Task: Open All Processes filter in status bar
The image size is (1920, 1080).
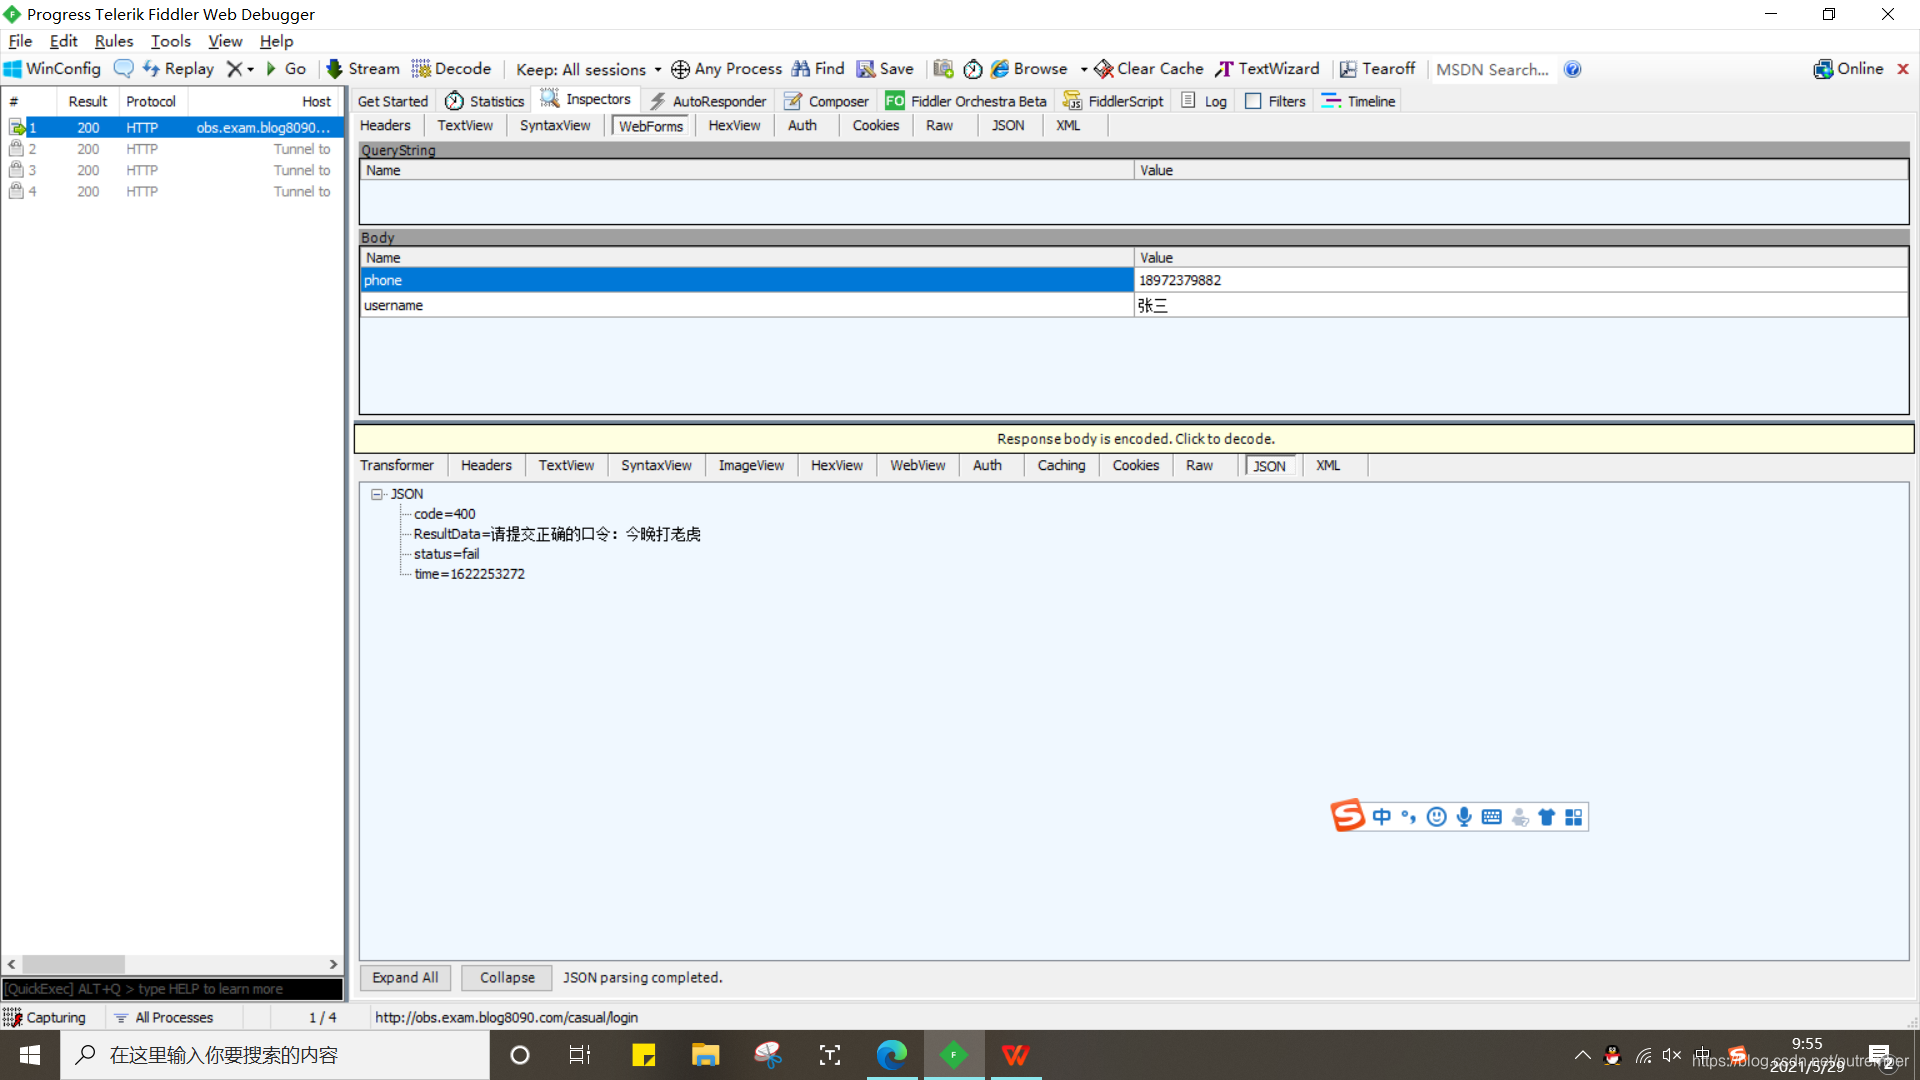Action: point(165,1017)
